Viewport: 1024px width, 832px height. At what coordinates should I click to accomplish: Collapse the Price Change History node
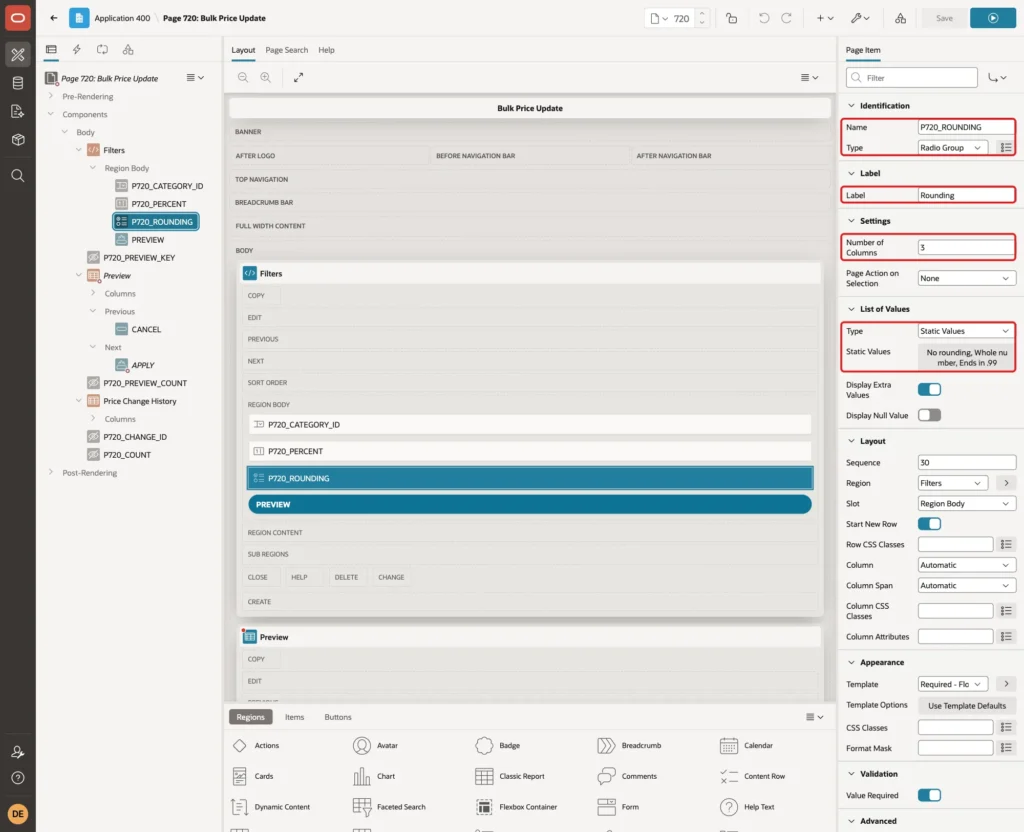tap(79, 401)
